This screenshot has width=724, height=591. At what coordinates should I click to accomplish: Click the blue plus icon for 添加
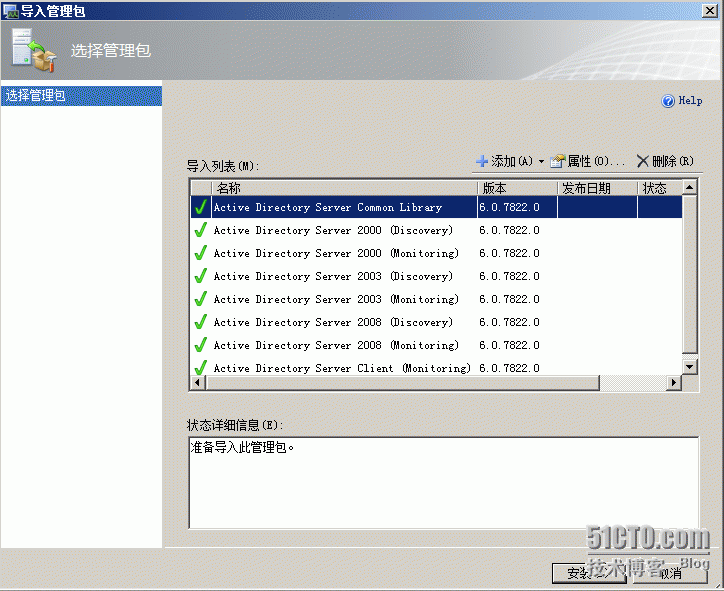pyautogui.click(x=482, y=161)
